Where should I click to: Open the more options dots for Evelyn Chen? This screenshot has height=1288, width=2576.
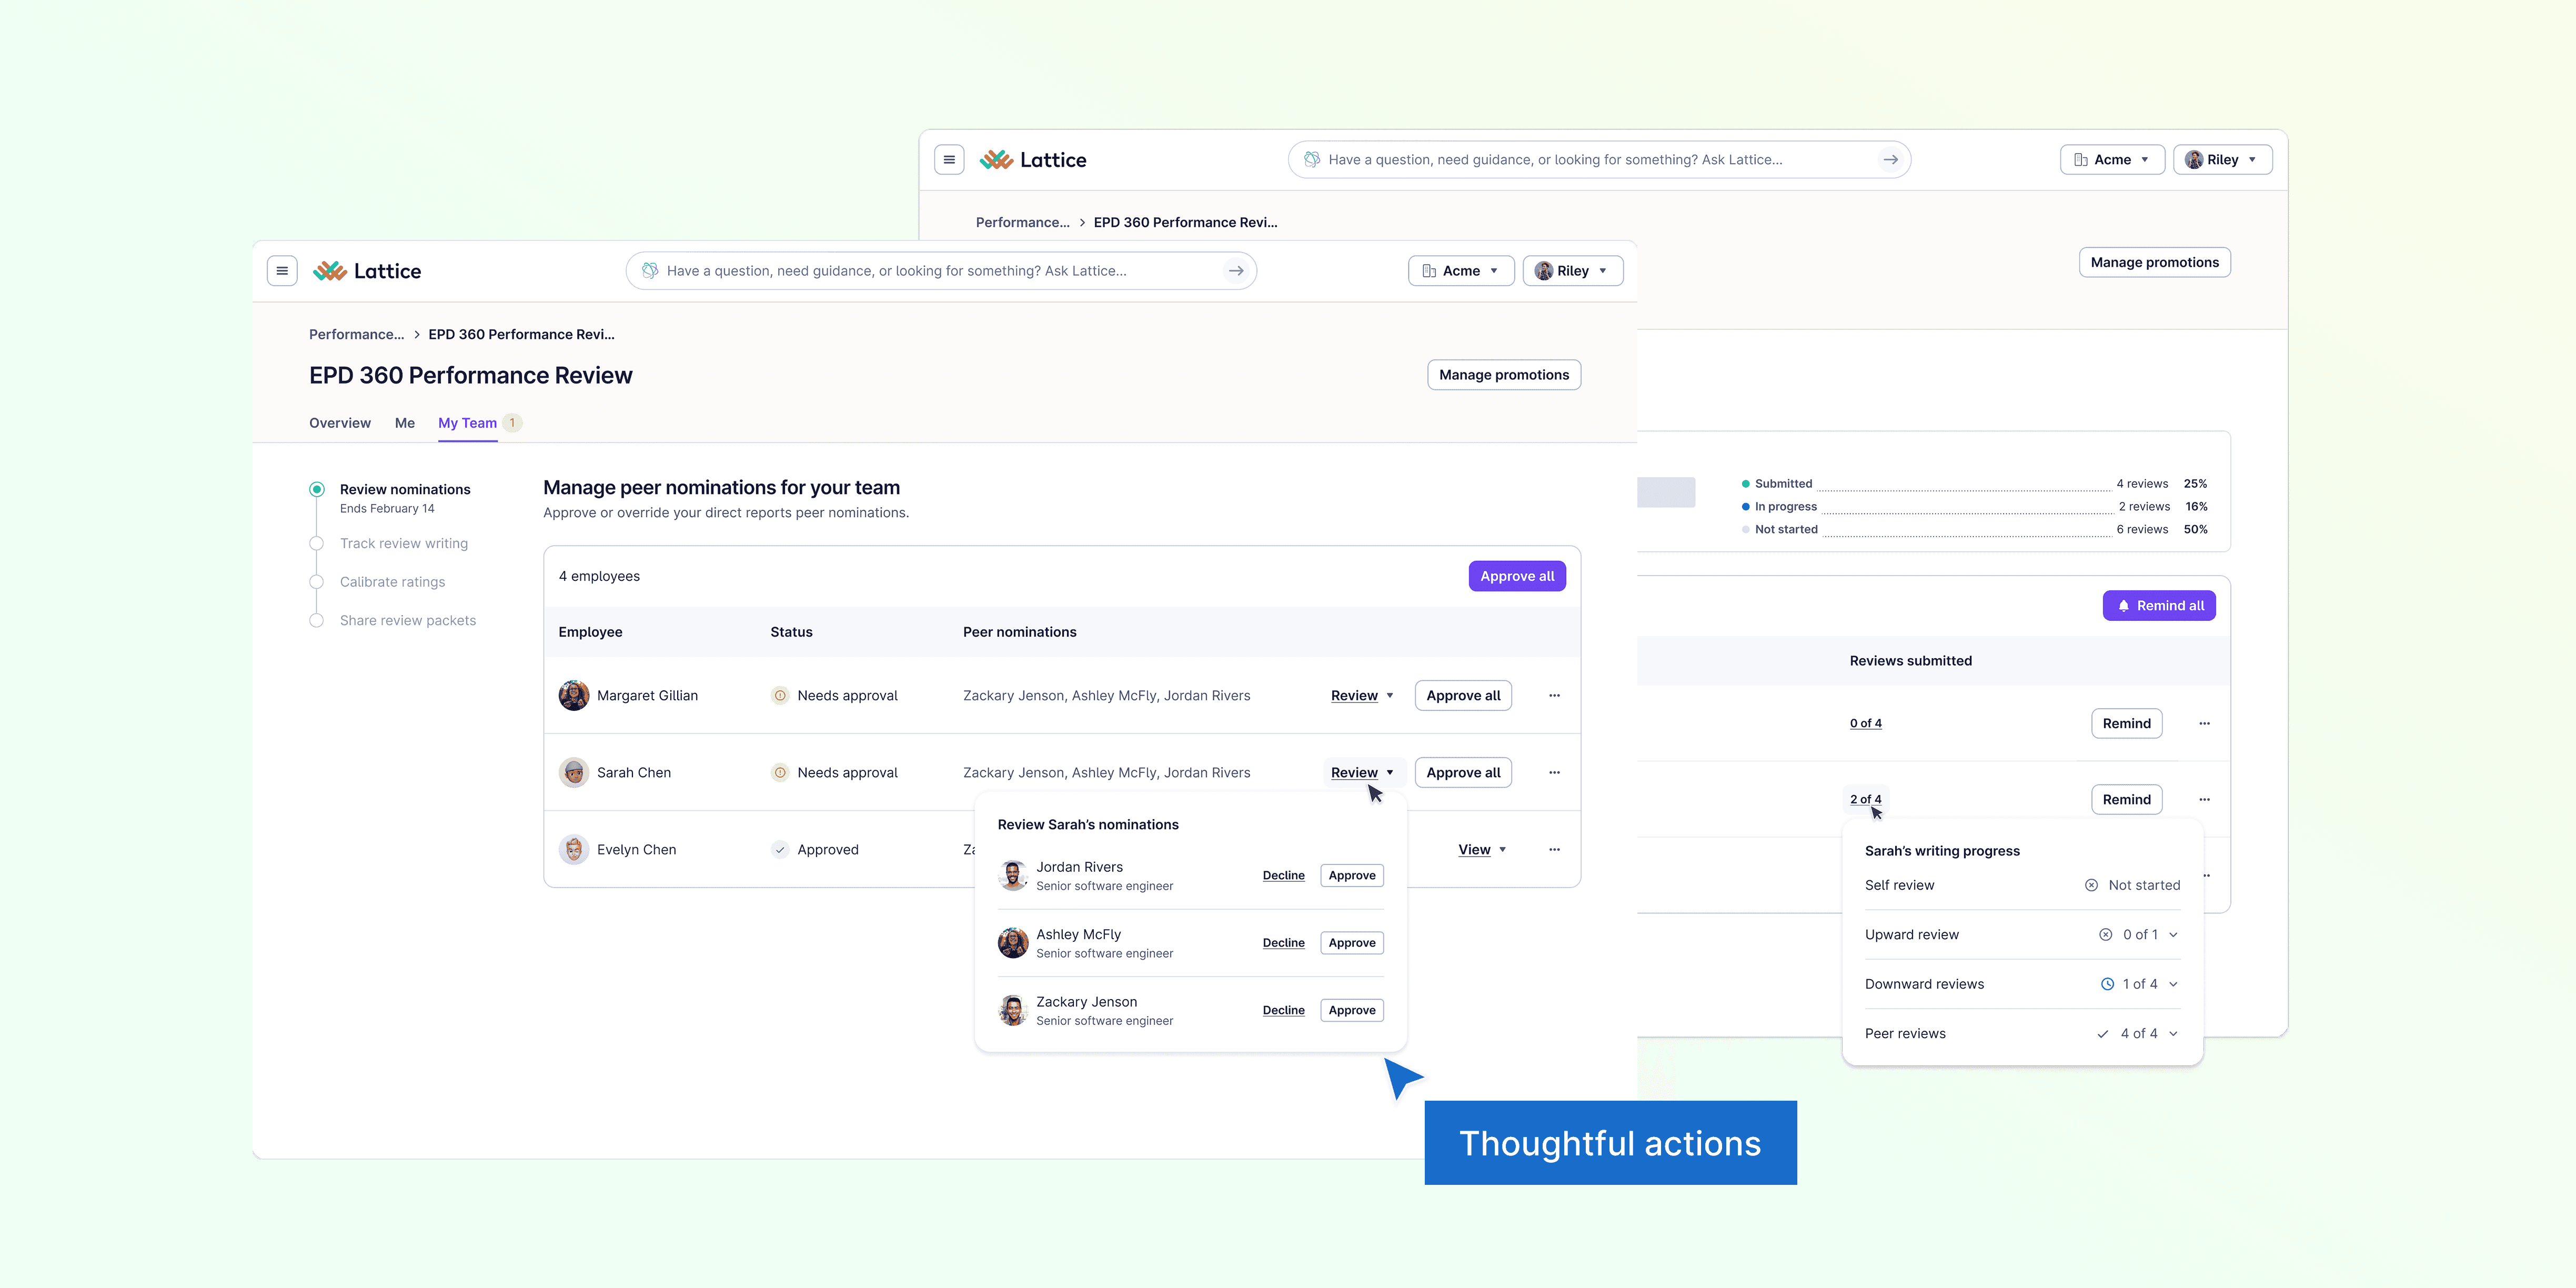1554,850
